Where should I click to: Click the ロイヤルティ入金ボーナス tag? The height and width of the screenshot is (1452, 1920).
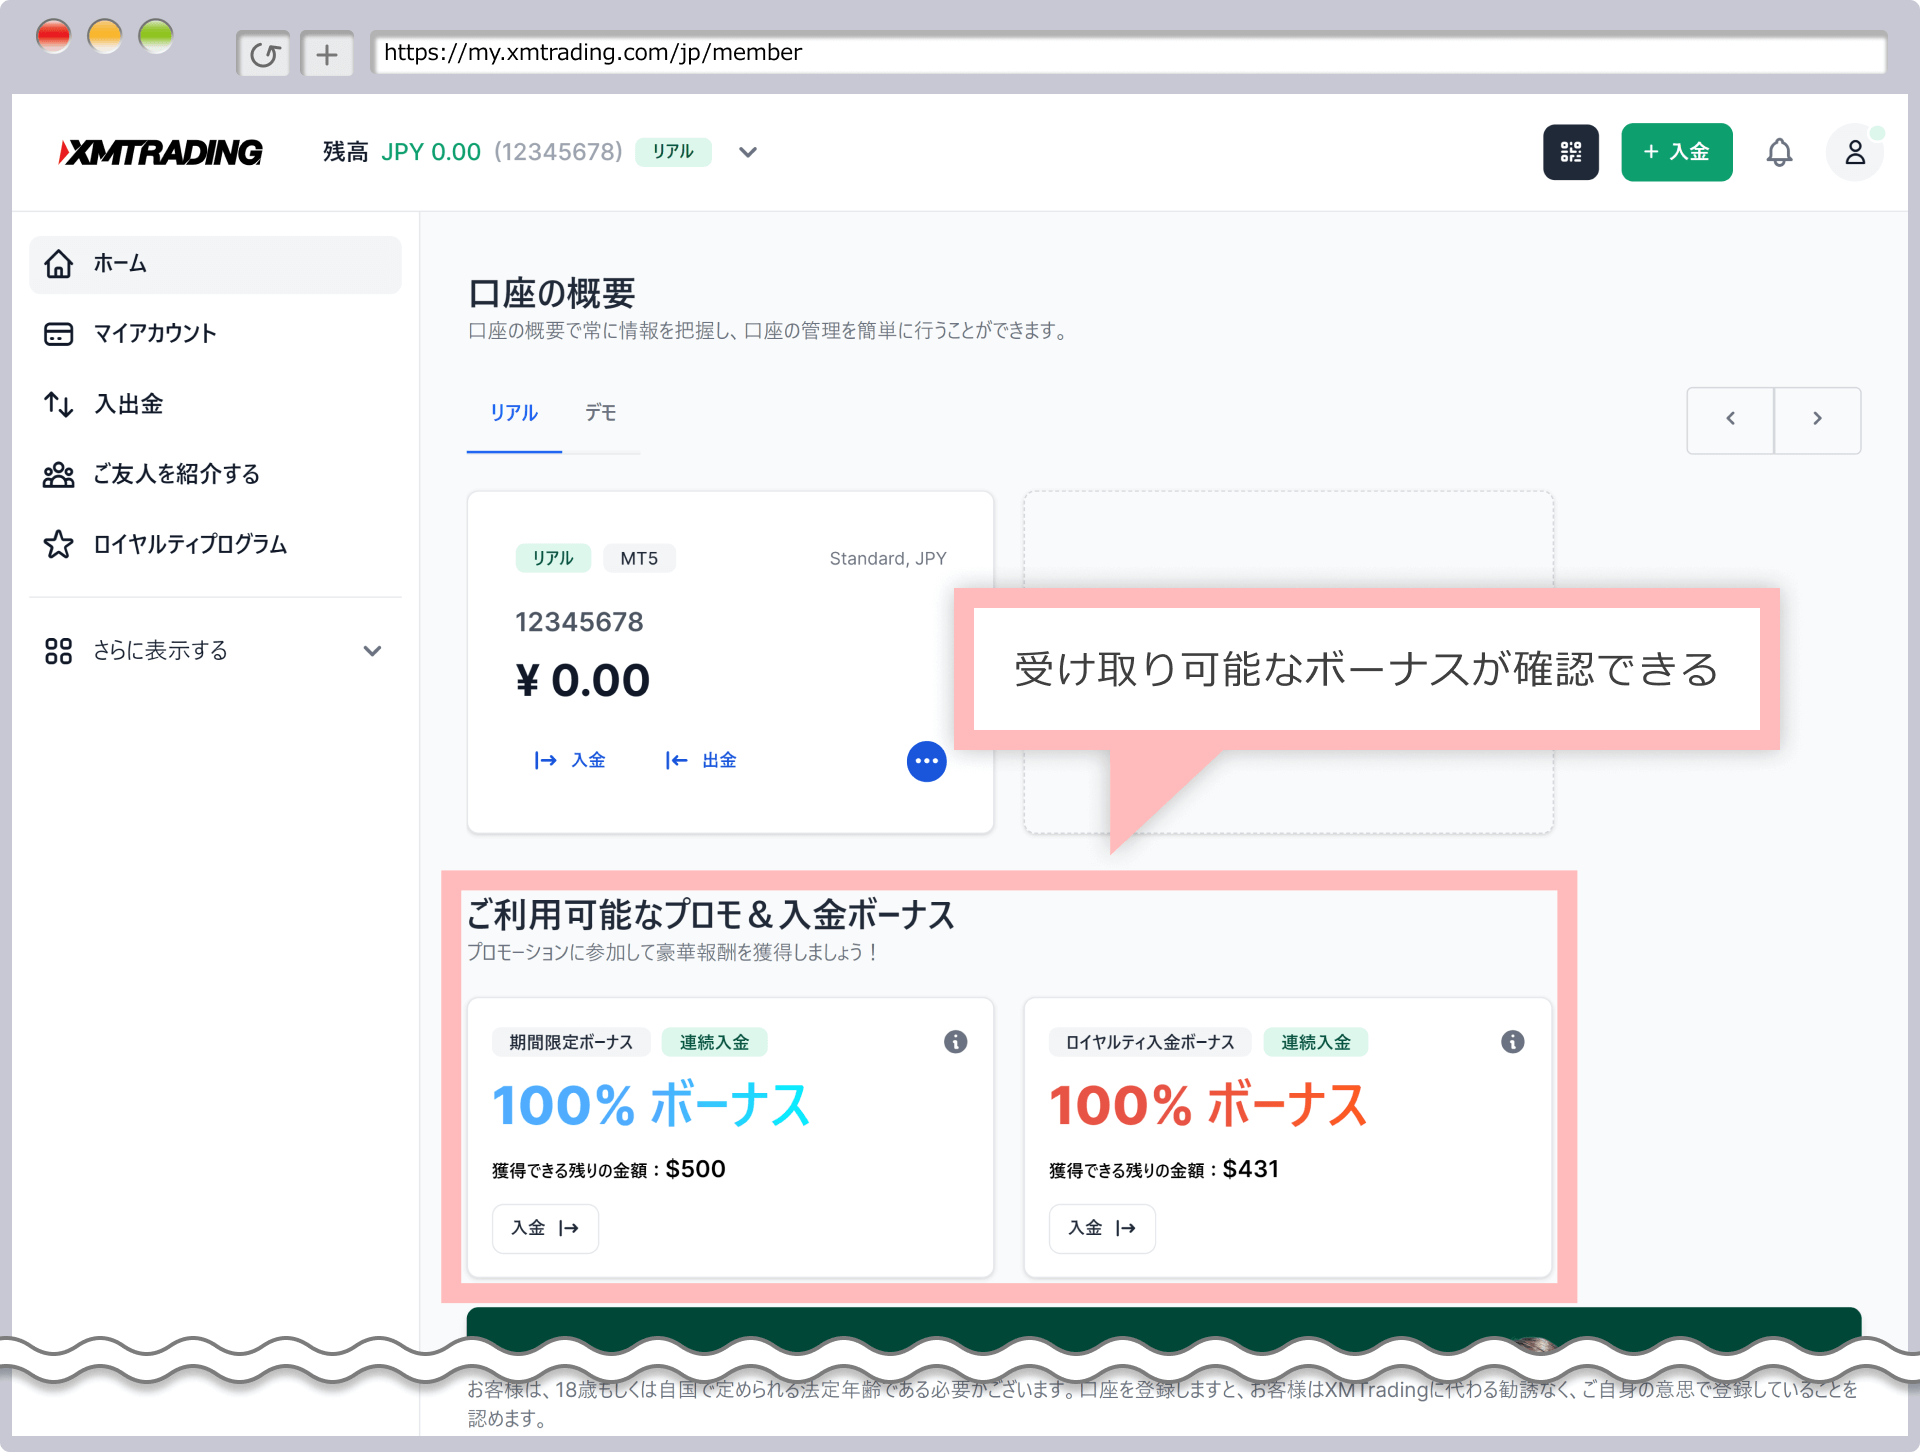[1150, 1042]
